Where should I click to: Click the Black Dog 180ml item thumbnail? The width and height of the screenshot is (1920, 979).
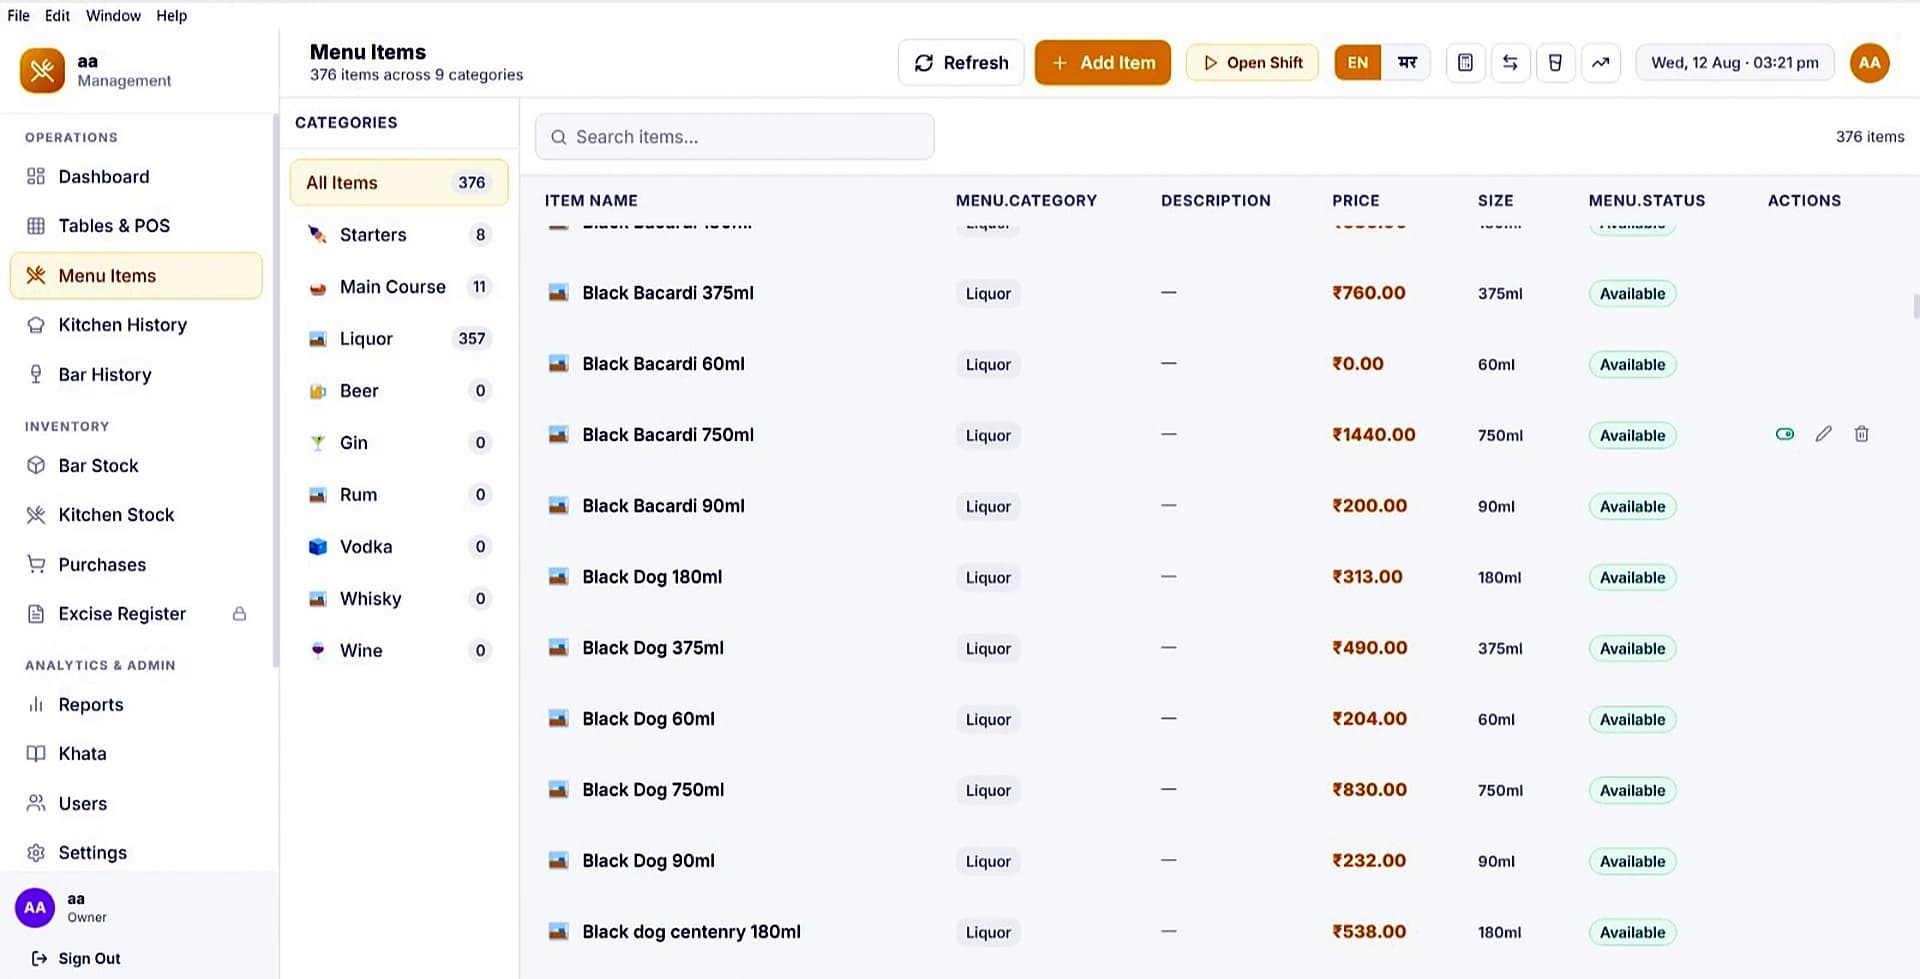[x=559, y=577]
